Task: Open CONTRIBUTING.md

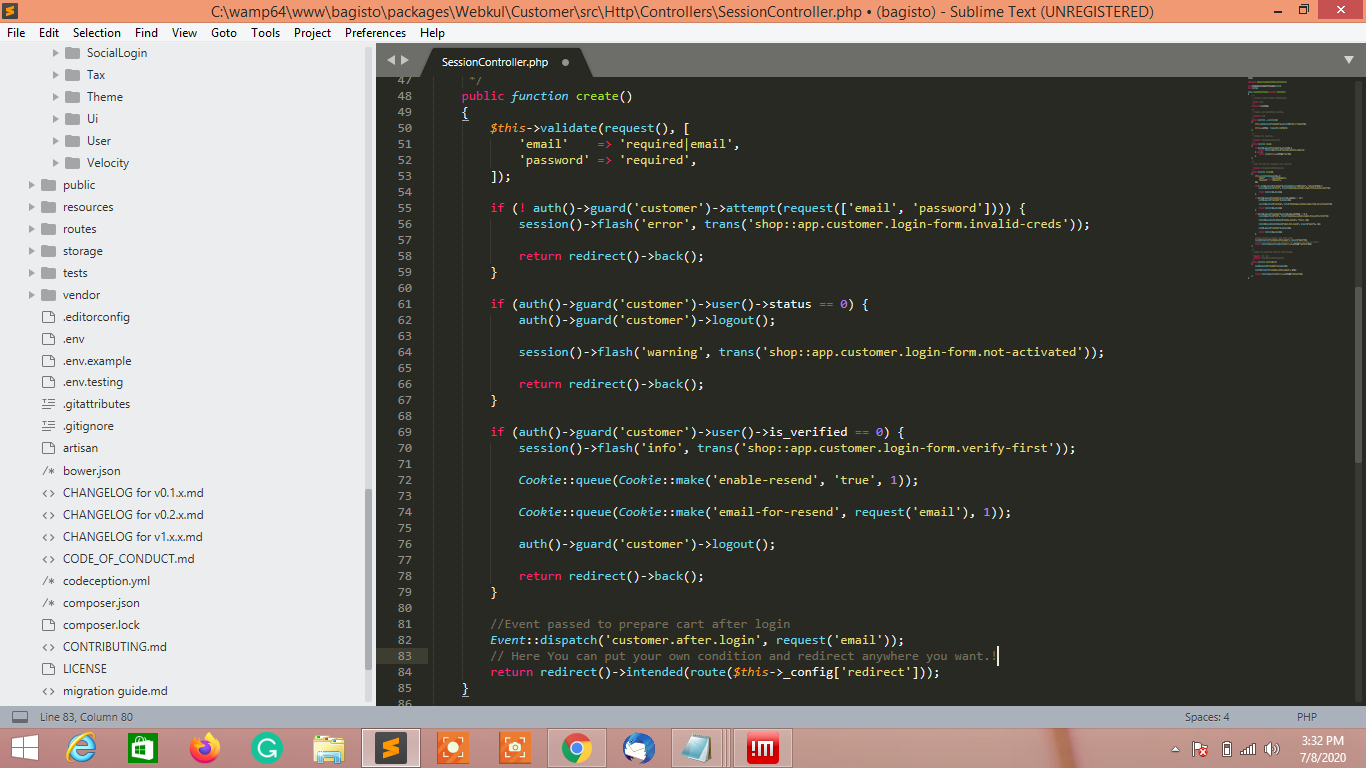Action: (x=115, y=647)
